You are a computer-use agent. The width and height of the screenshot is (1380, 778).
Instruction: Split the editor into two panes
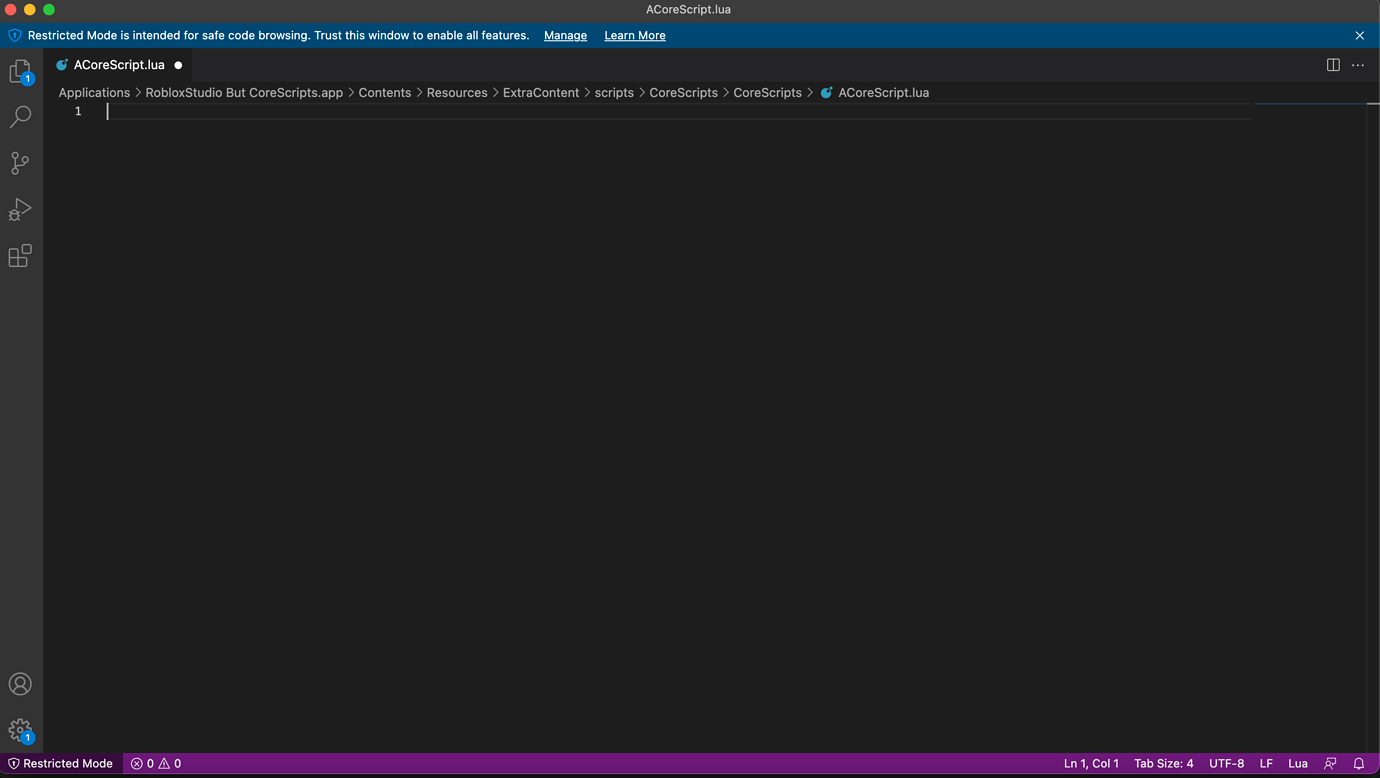coord(1333,64)
